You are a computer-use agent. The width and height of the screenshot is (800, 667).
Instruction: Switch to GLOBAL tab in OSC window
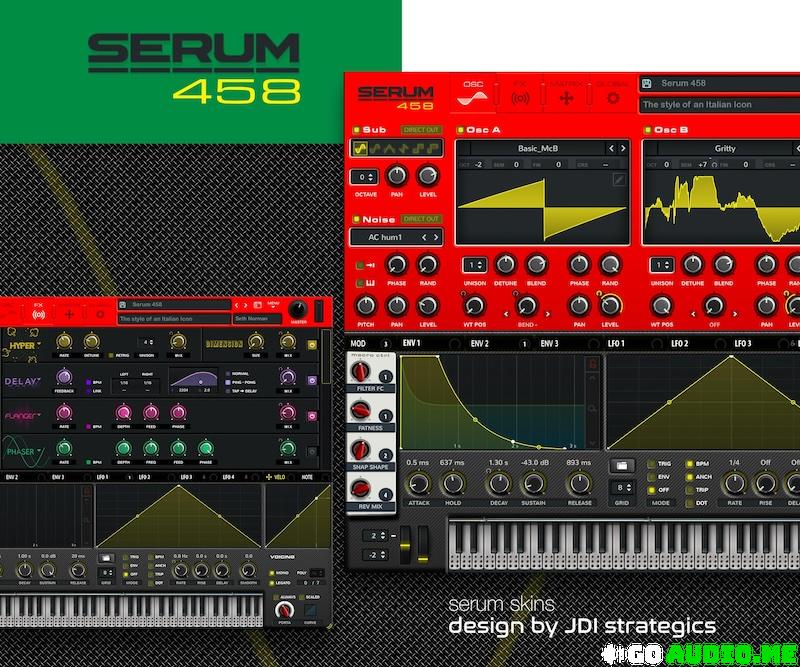tap(612, 92)
